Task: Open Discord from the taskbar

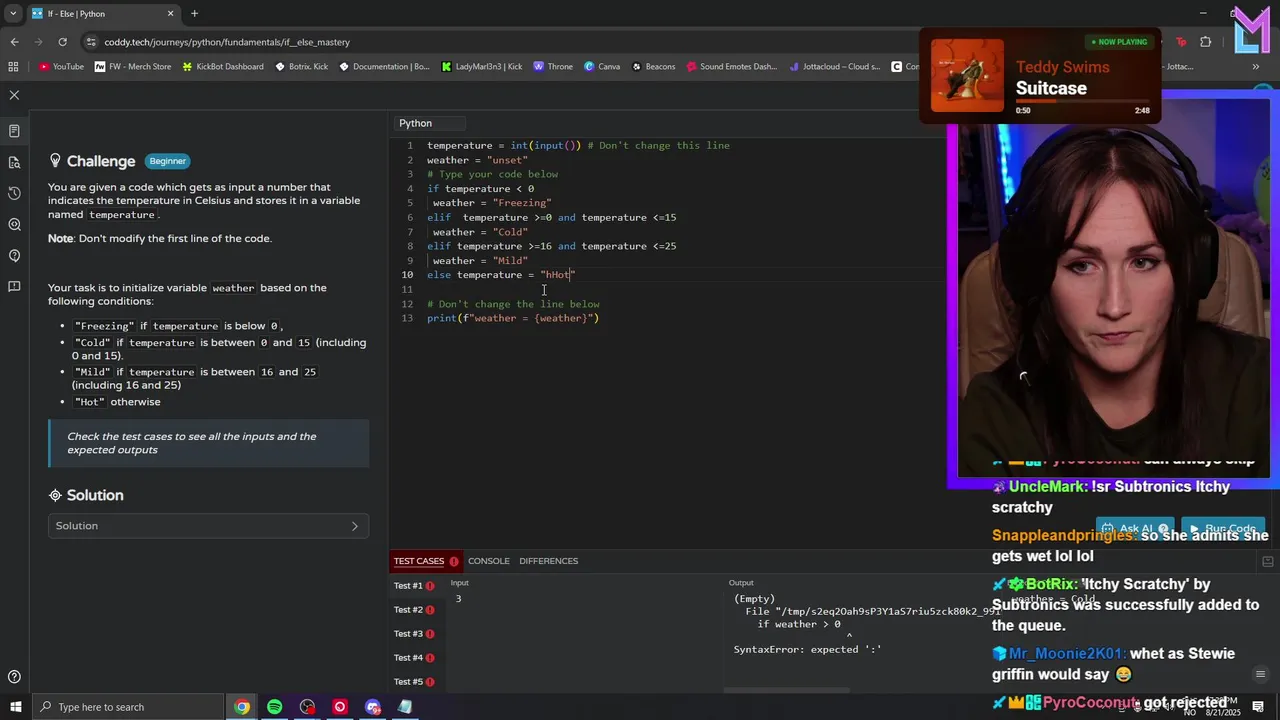Action: pyautogui.click(x=373, y=707)
